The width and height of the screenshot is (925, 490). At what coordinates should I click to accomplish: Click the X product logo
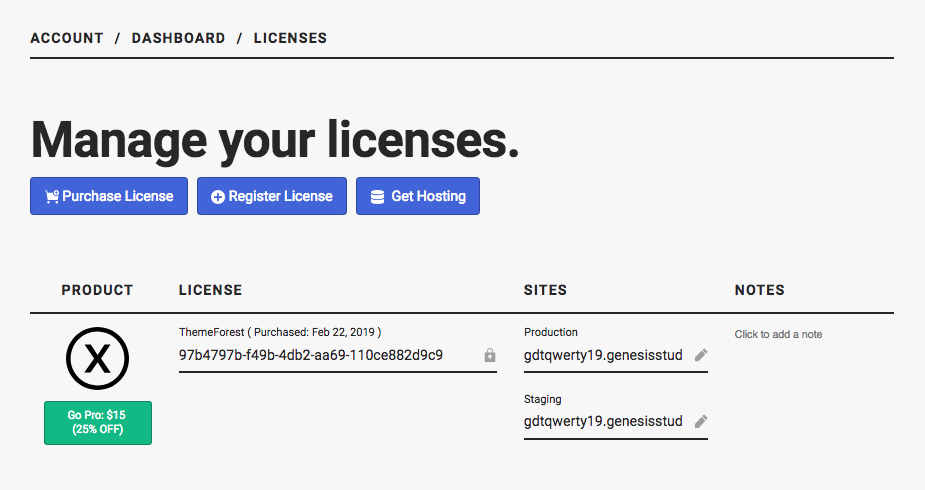click(x=97, y=359)
